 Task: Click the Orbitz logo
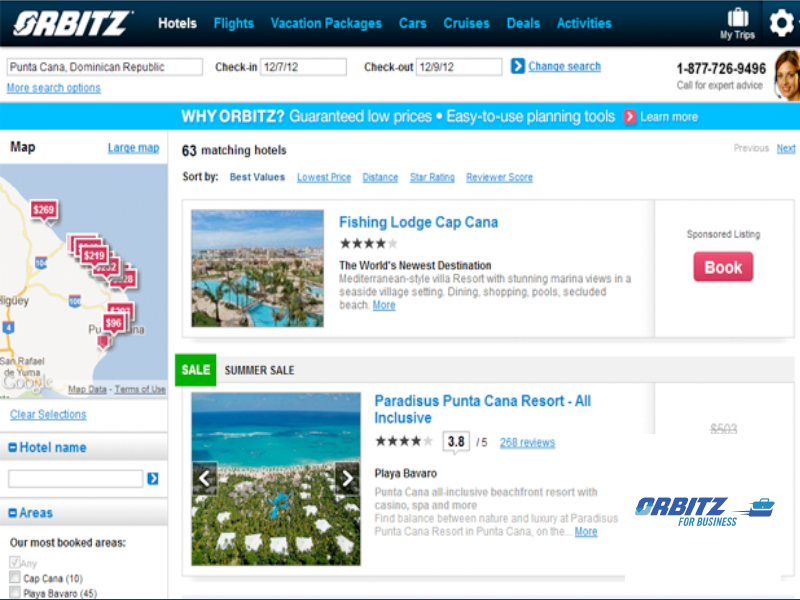pyautogui.click(x=73, y=23)
